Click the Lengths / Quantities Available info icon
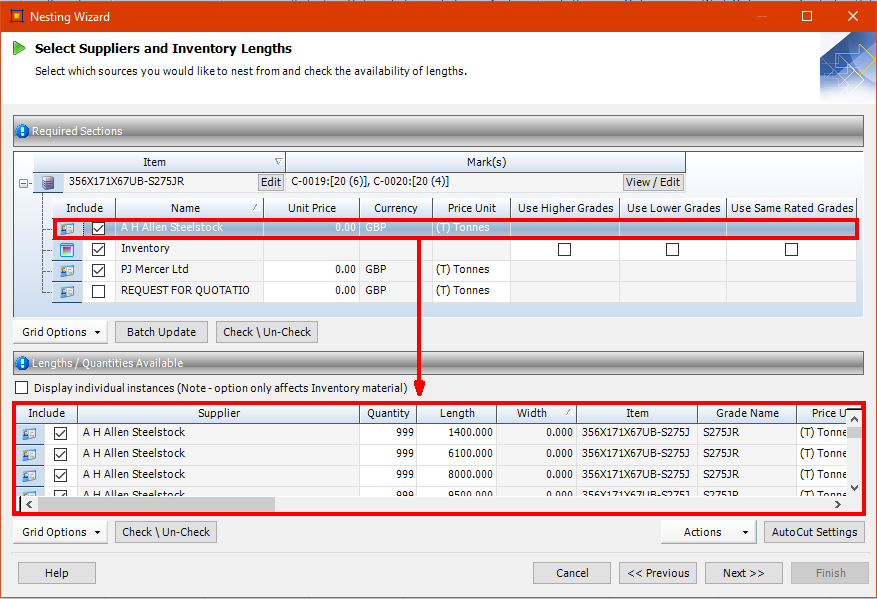 pos(23,363)
